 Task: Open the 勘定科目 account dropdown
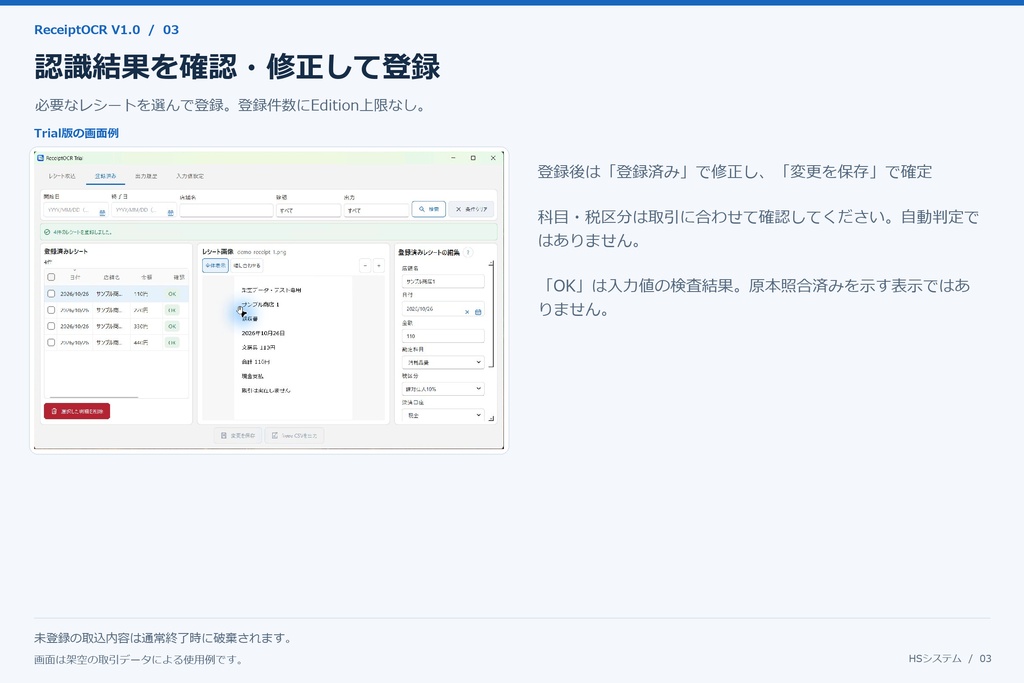point(443,362)
